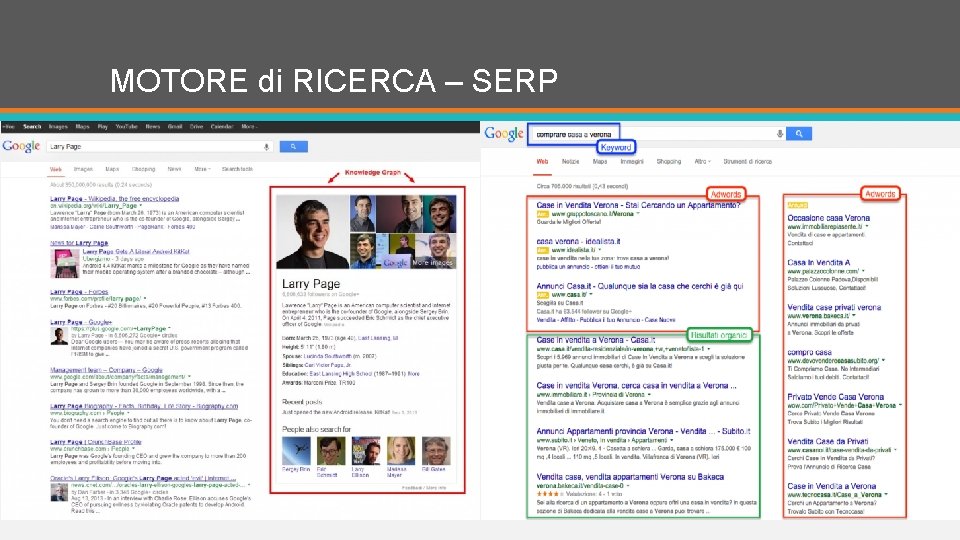Open the side ad Casa in Vendita A
Screen dimensions: 960x540
(x=819, y=263)
